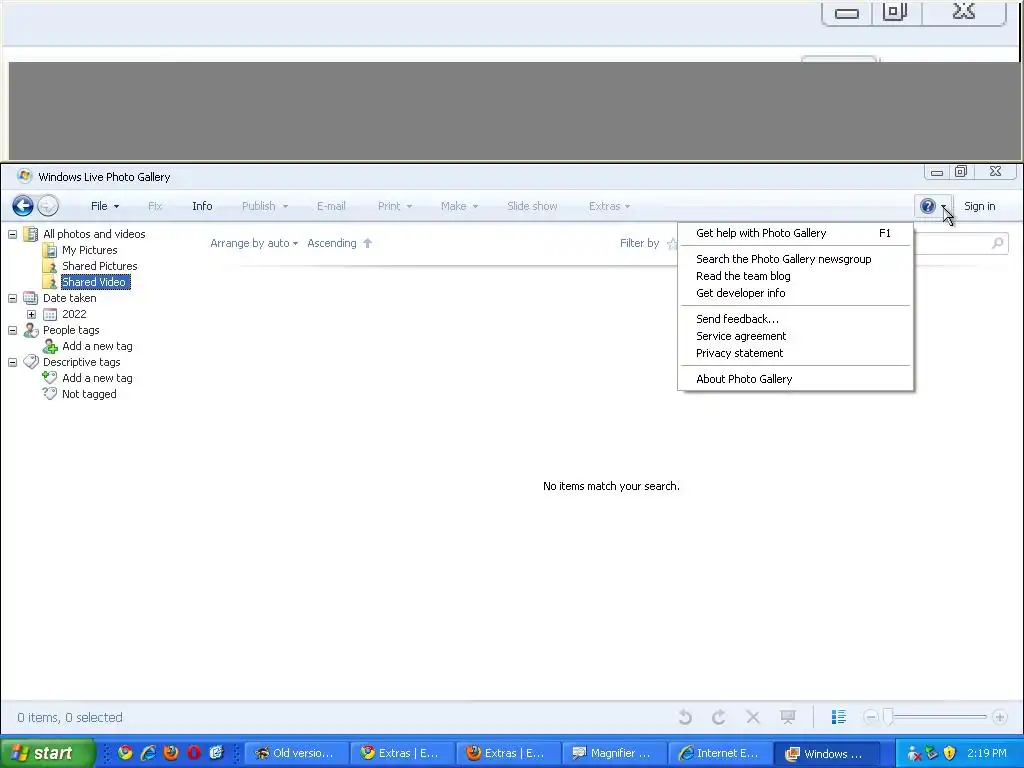Select Not tagged
Image resolution: width=1024 pixels, height=768 pixels.
tap(89, 394)
